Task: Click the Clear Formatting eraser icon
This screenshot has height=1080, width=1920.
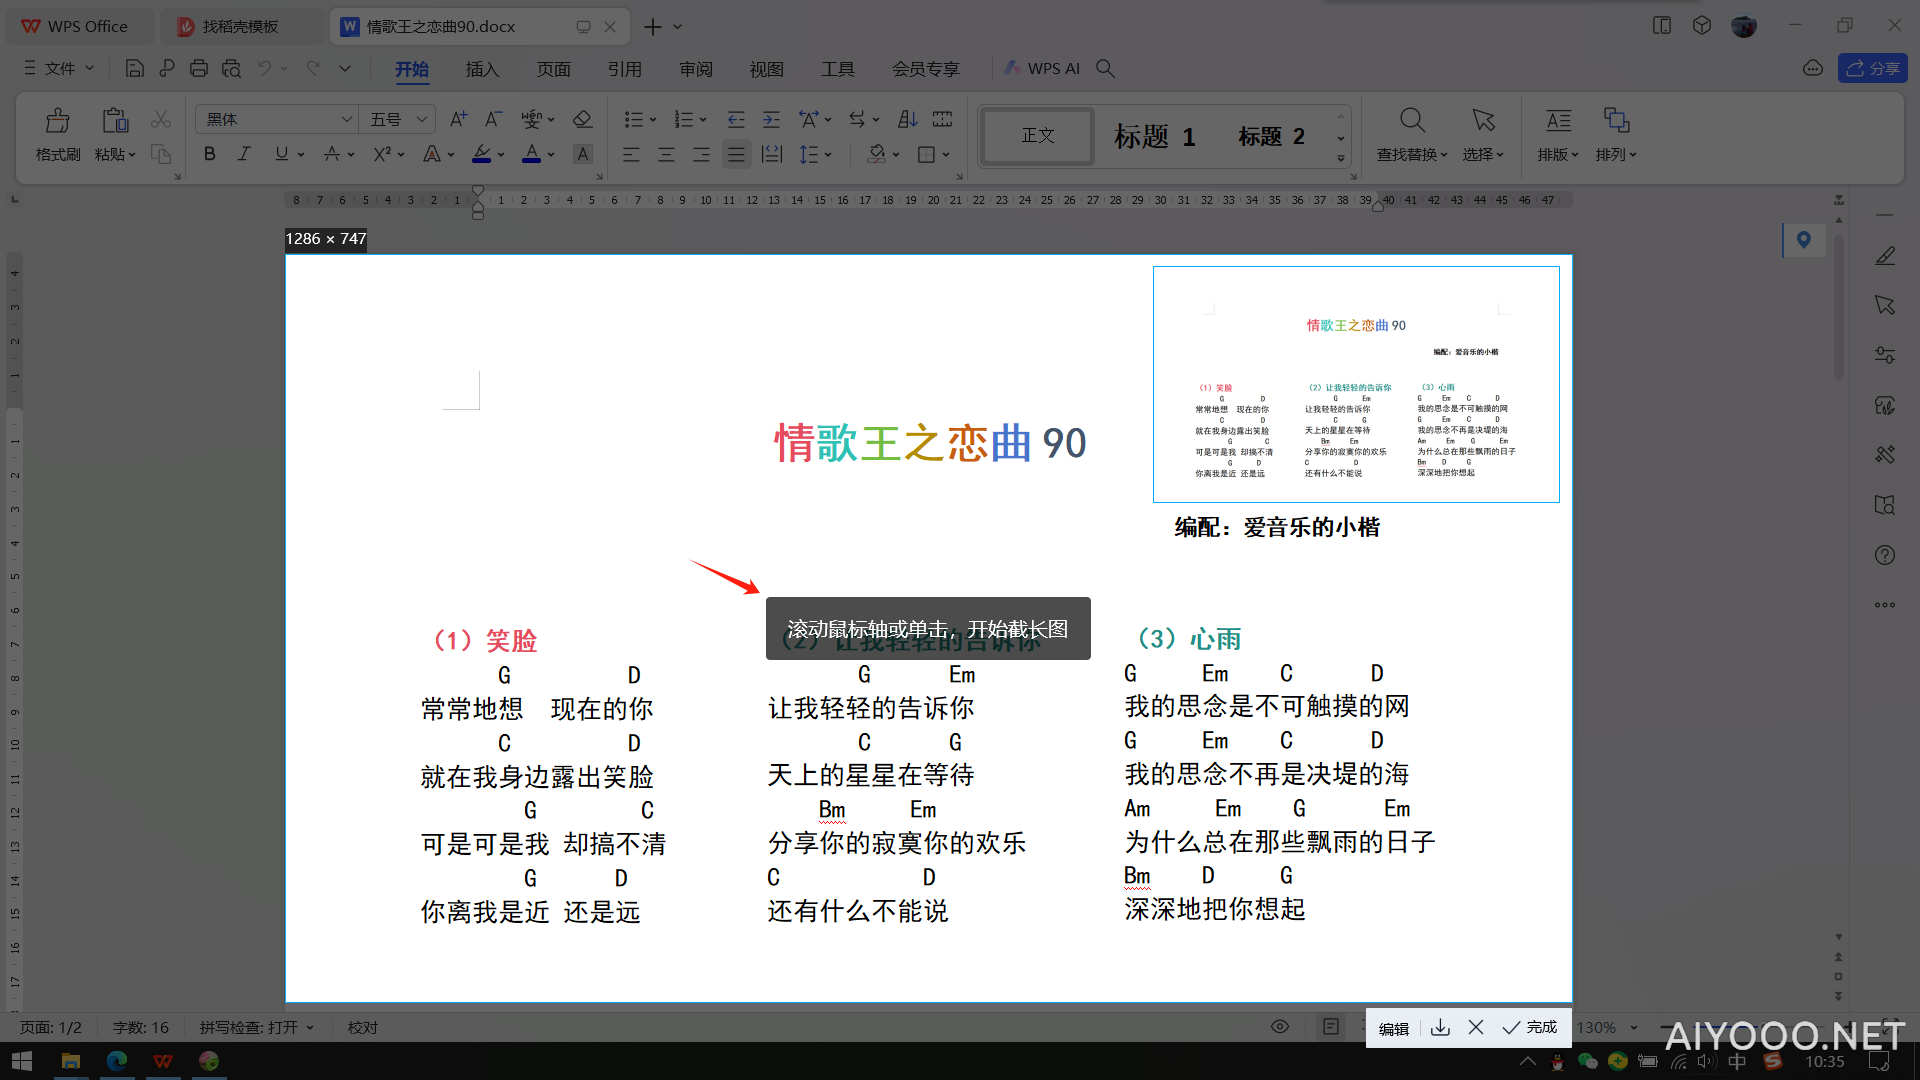Action: (582, 119)
